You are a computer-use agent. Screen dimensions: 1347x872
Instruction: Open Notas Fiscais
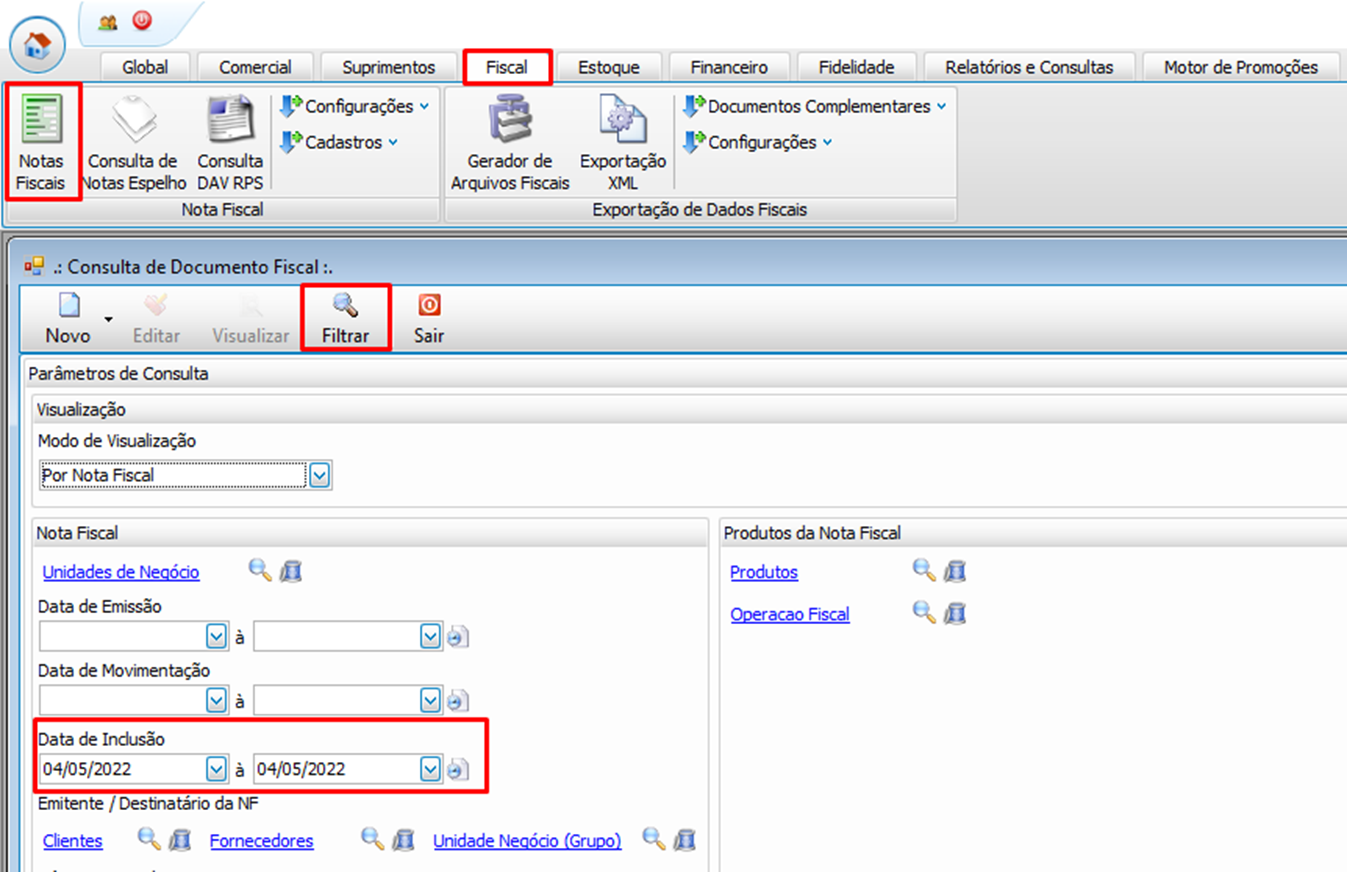pos(41,142)
